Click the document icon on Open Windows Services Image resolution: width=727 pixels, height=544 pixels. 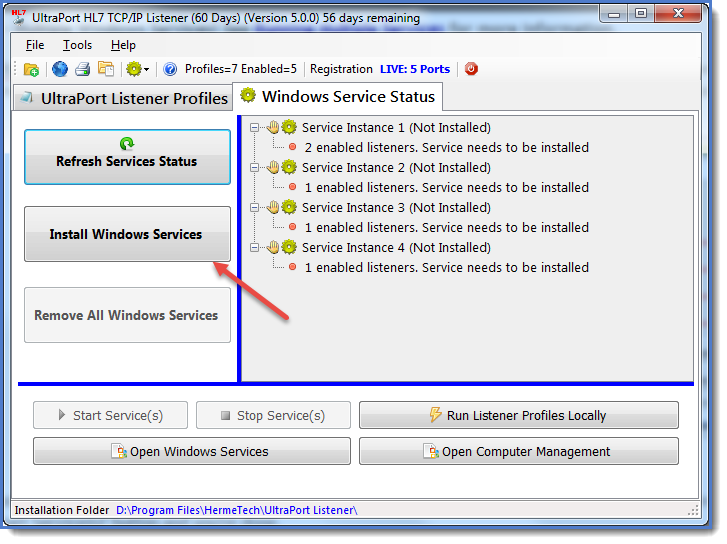tap(119, 451)
